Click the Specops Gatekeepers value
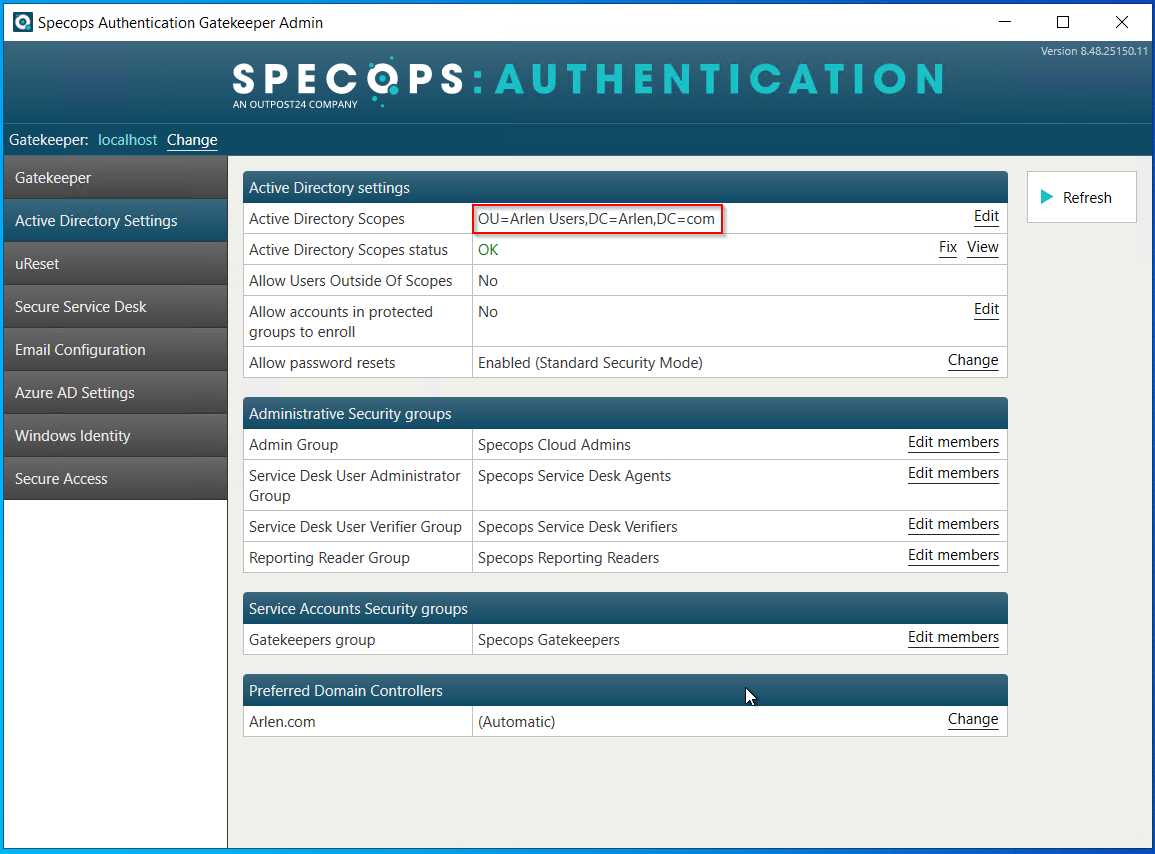This screenshot has height=854, width=1155. tap(549, 640)
